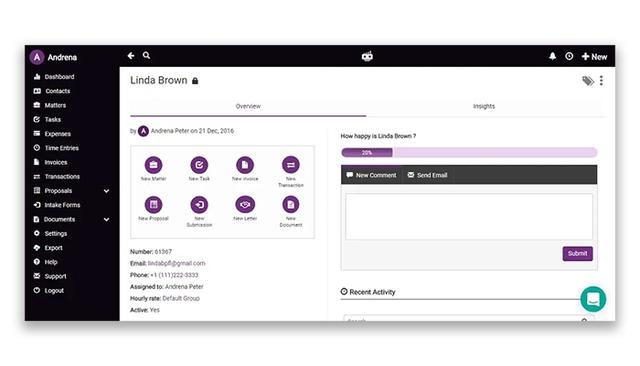The width and height of the screenshot is (640, 366).
Task: Click the lindabpfl@gmail.com email link
Action: (177, 264)
